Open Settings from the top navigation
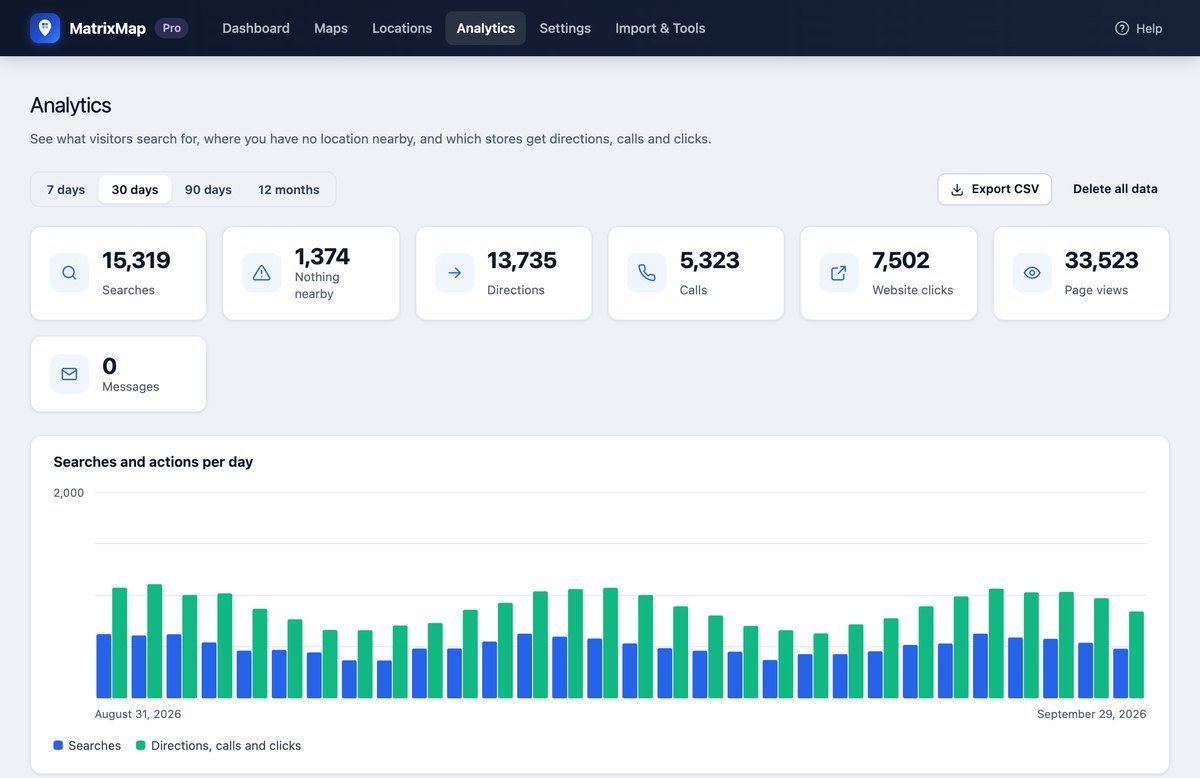 click(565, 28)
